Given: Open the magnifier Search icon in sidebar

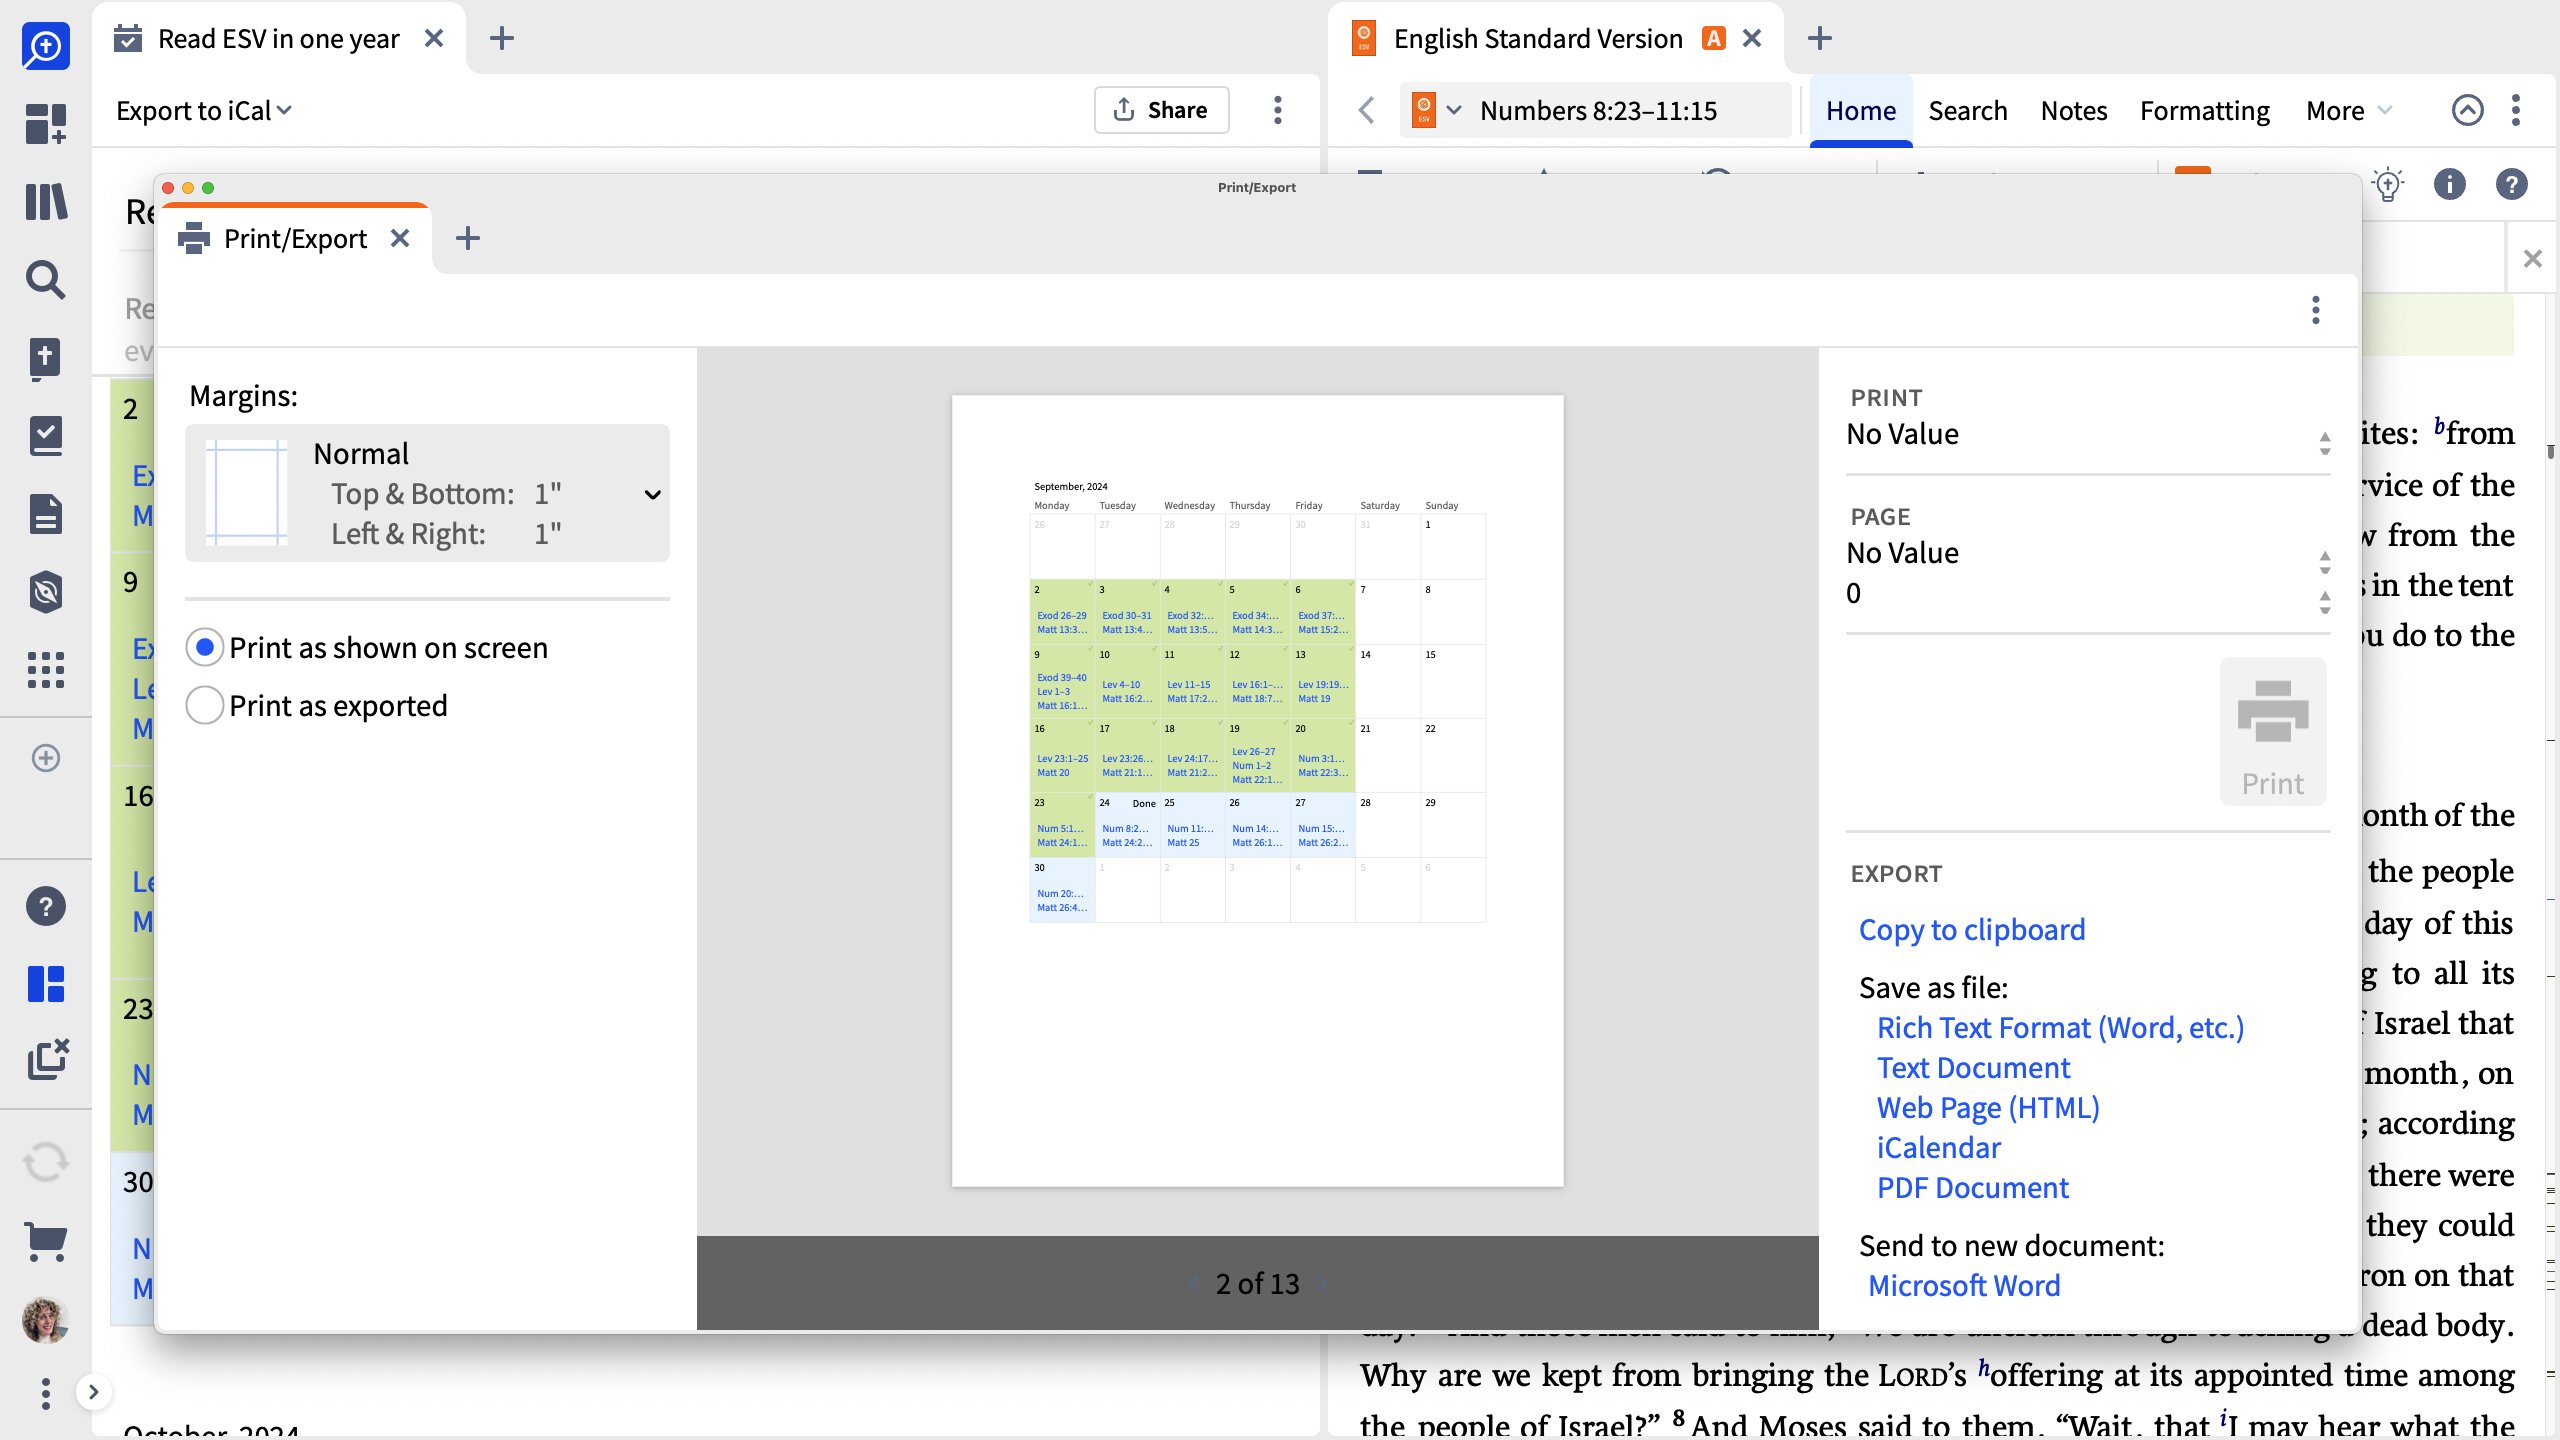Looking at the screenshot, I should tap(45, 280).
